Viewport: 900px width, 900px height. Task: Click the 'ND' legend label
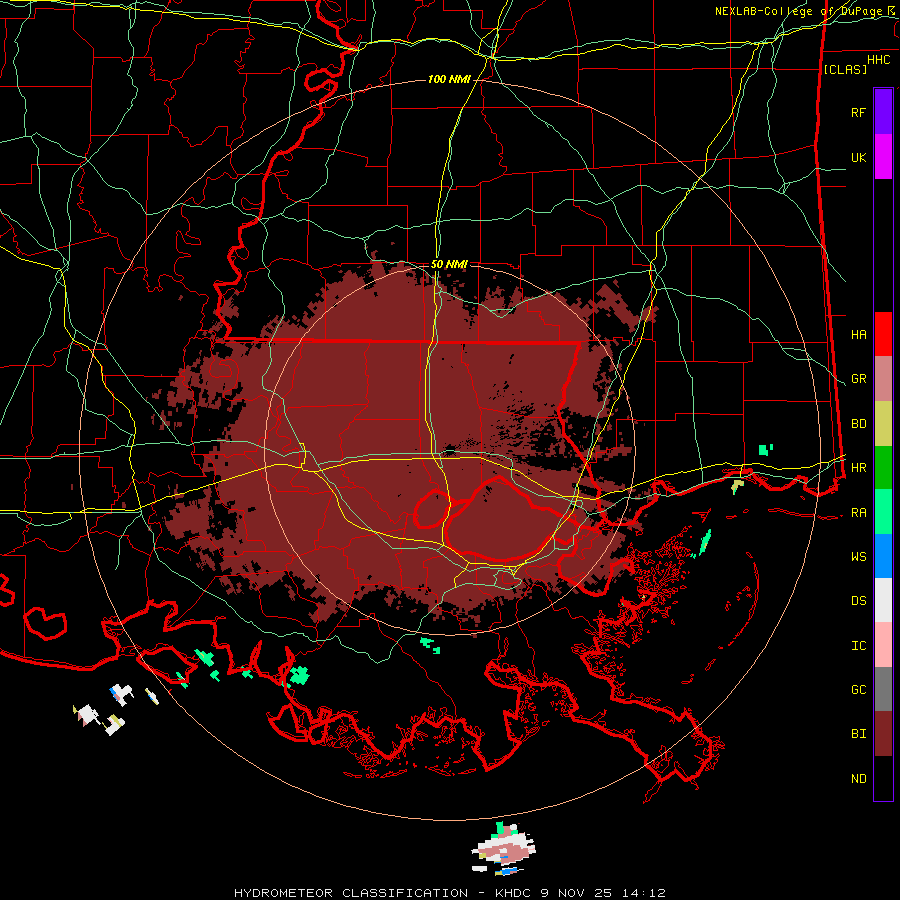point(858,779)
